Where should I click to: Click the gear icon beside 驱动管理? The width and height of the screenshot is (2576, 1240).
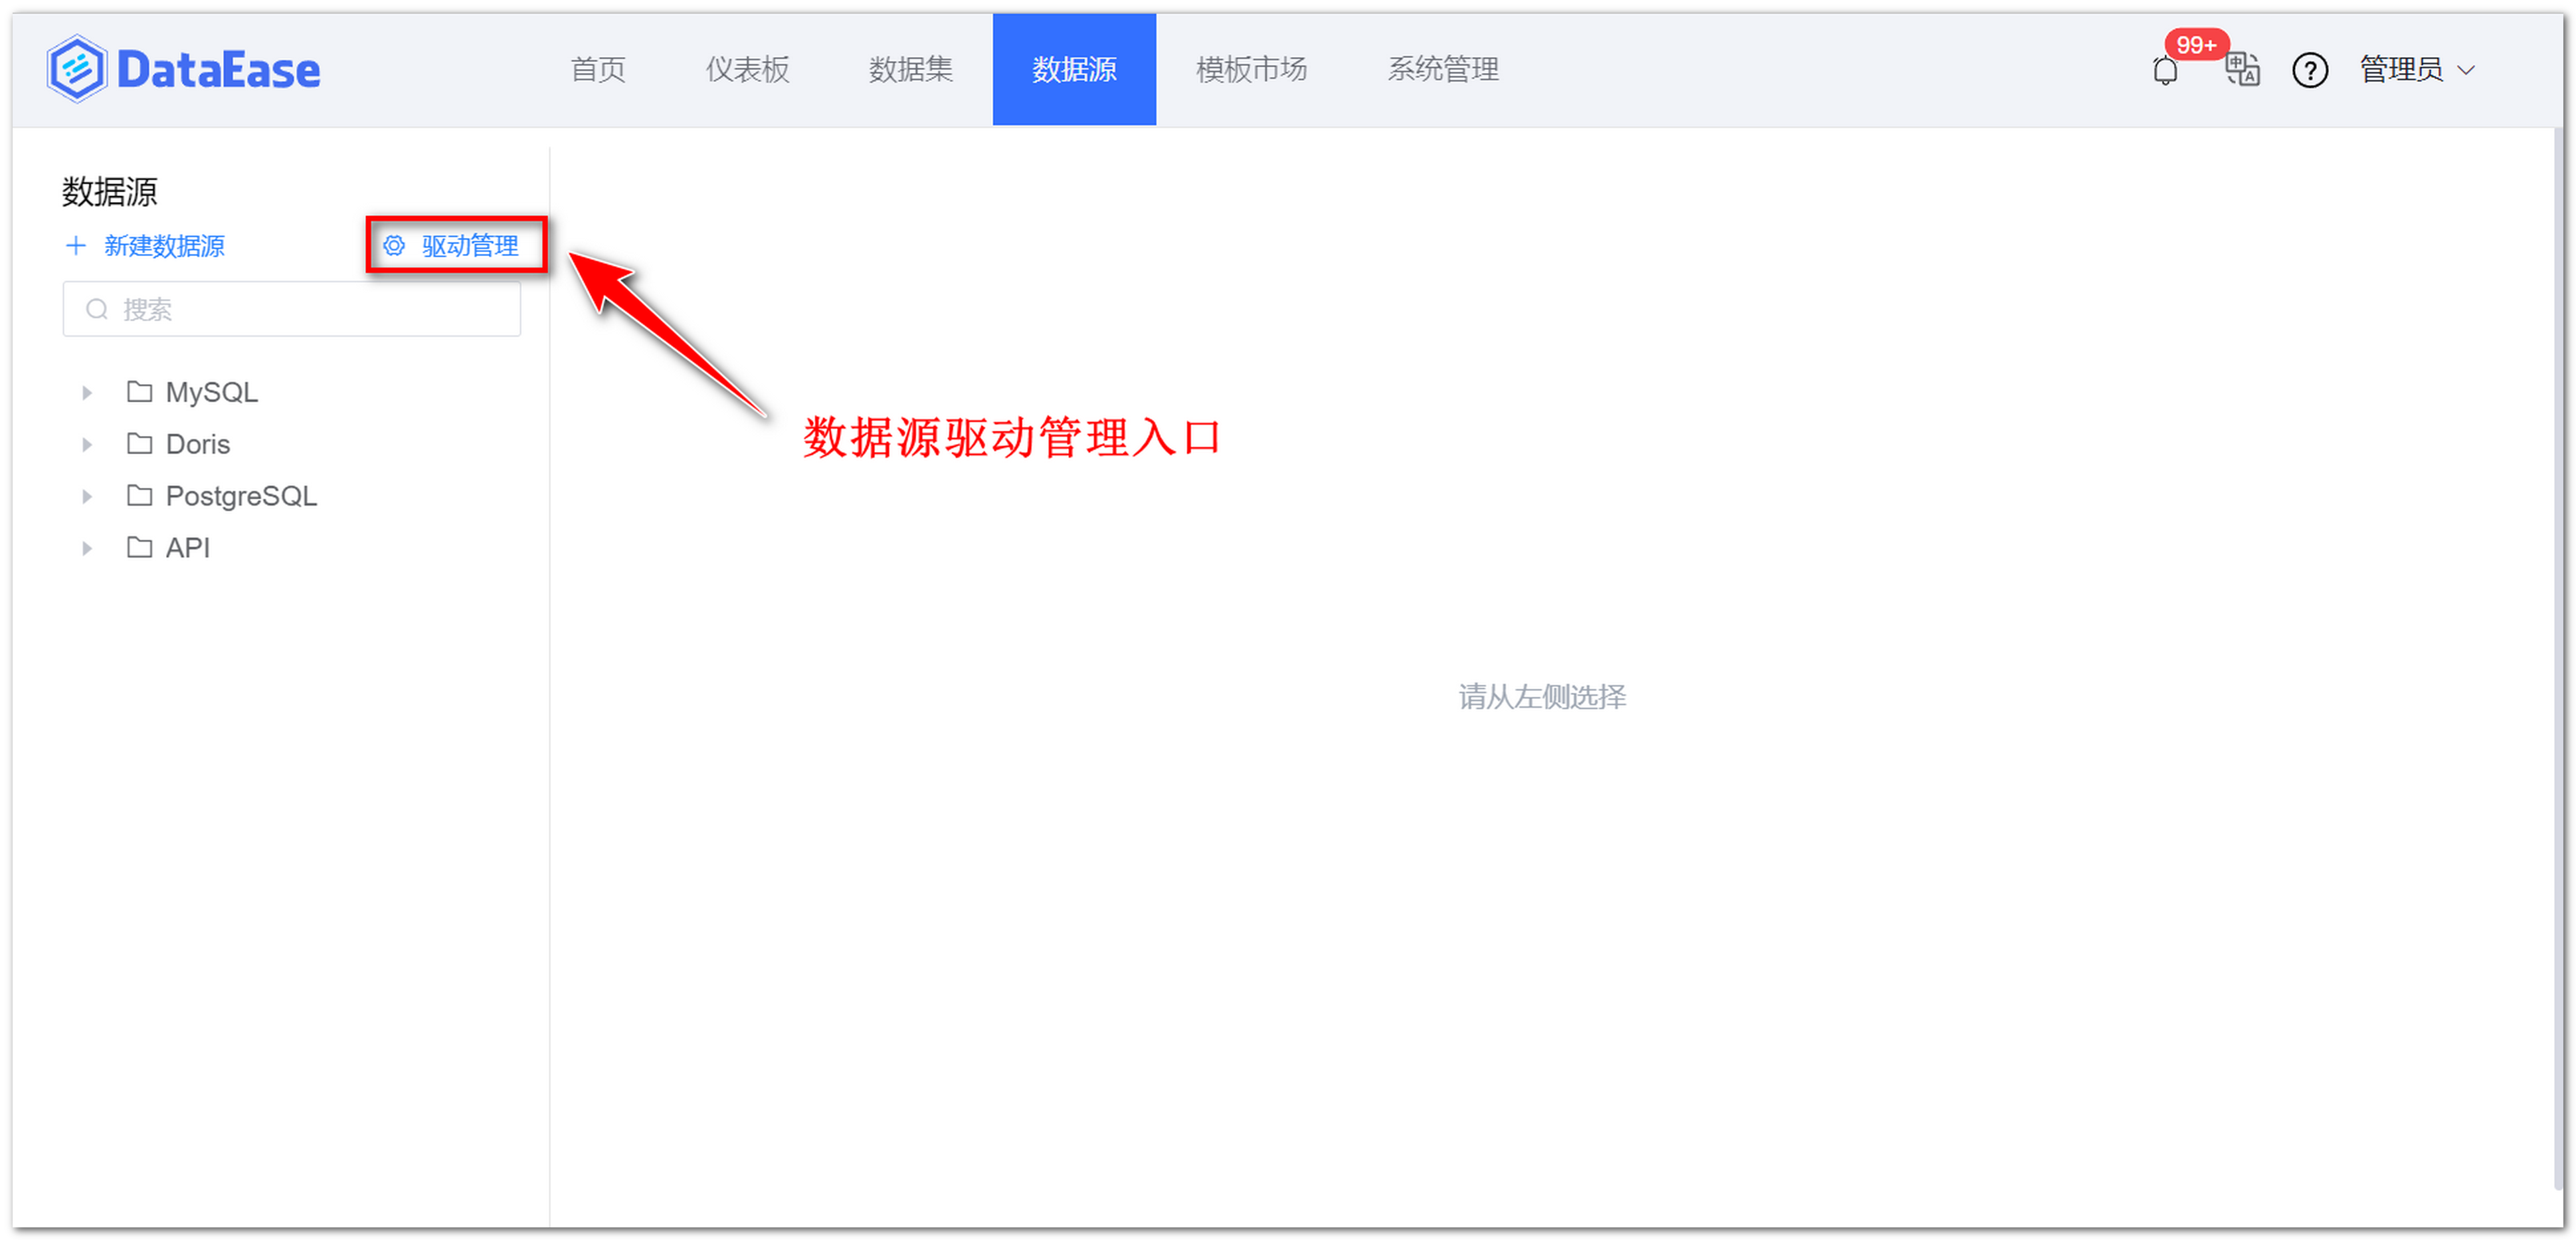[393, 246]
